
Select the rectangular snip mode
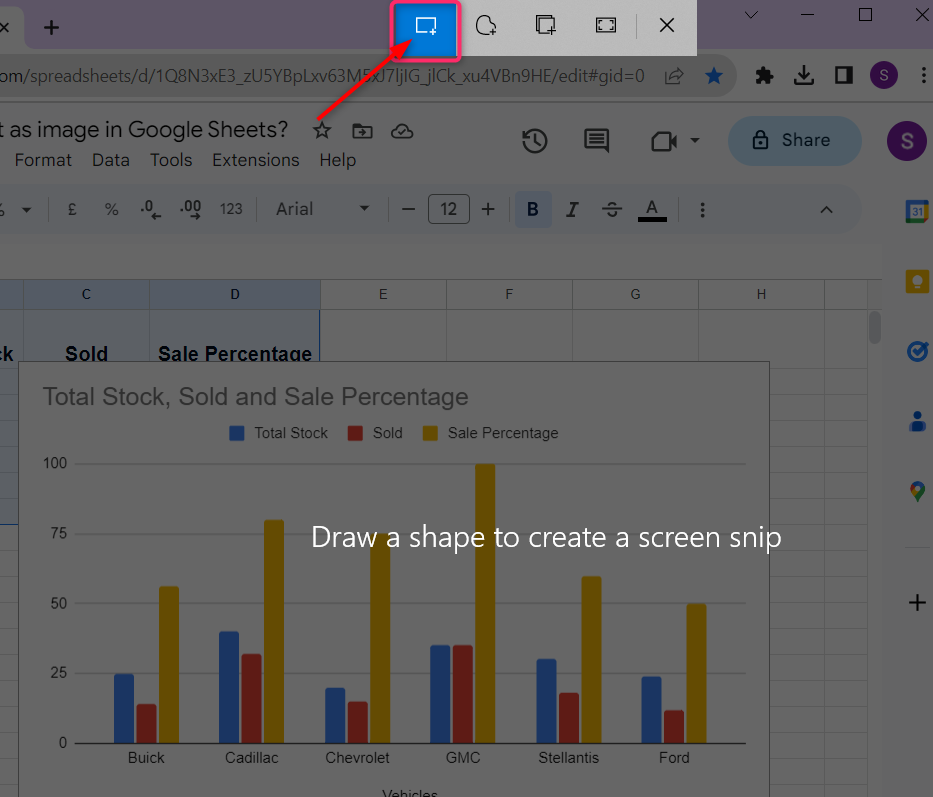point(425,27)
